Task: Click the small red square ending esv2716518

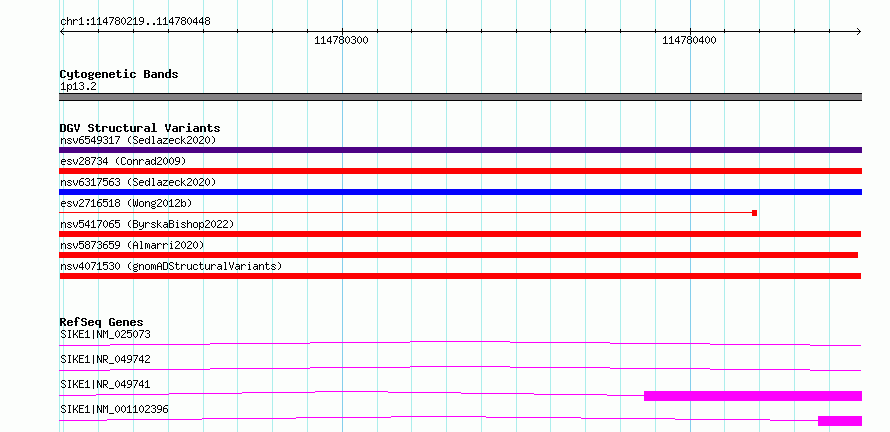Action: pos(754,213)
